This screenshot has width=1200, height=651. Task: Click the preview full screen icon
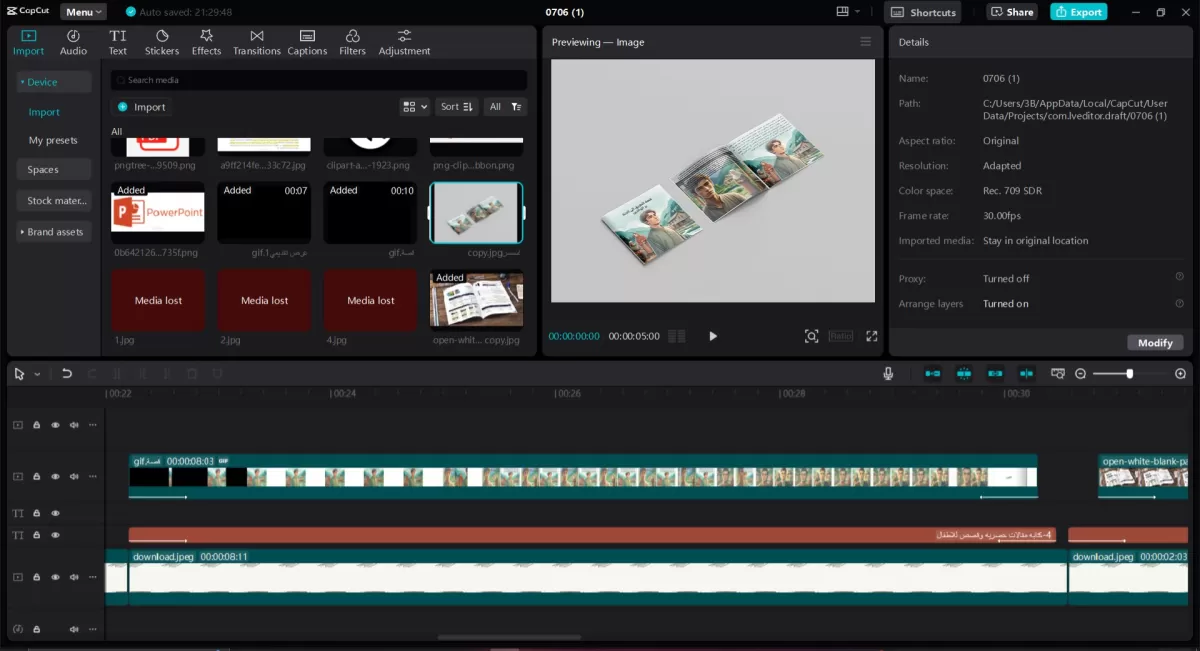pyautogui.click(x=872, y=336)
